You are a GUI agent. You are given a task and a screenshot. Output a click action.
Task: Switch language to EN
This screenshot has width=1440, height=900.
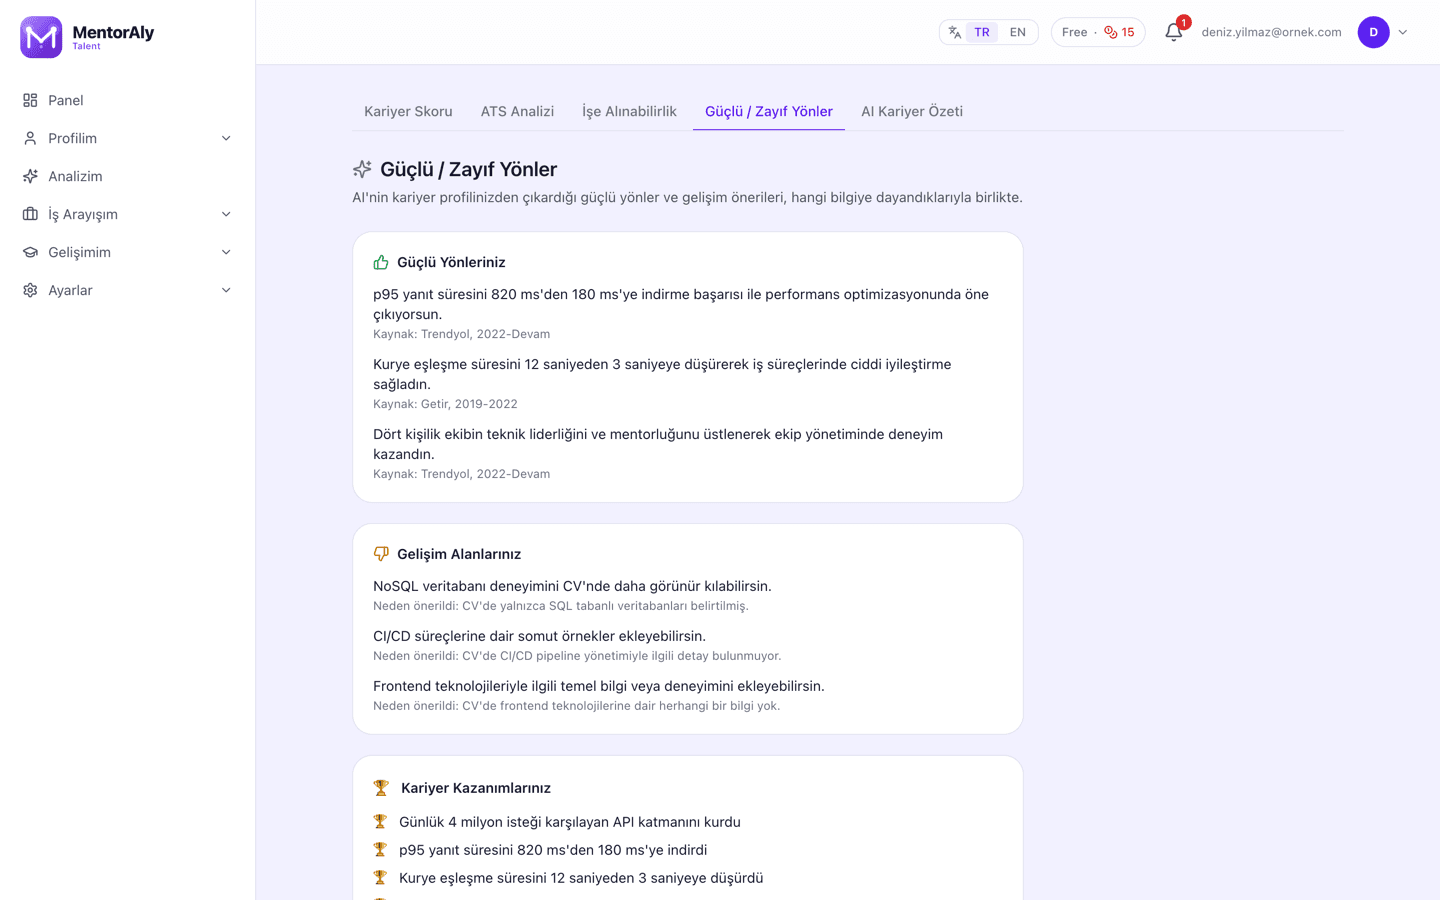click(x=1017, y=32)
